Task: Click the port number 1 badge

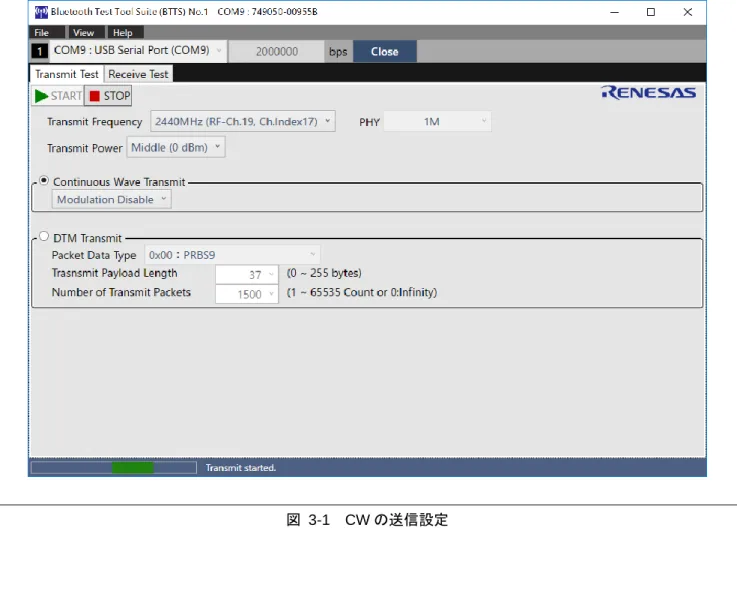Action: 39,51
